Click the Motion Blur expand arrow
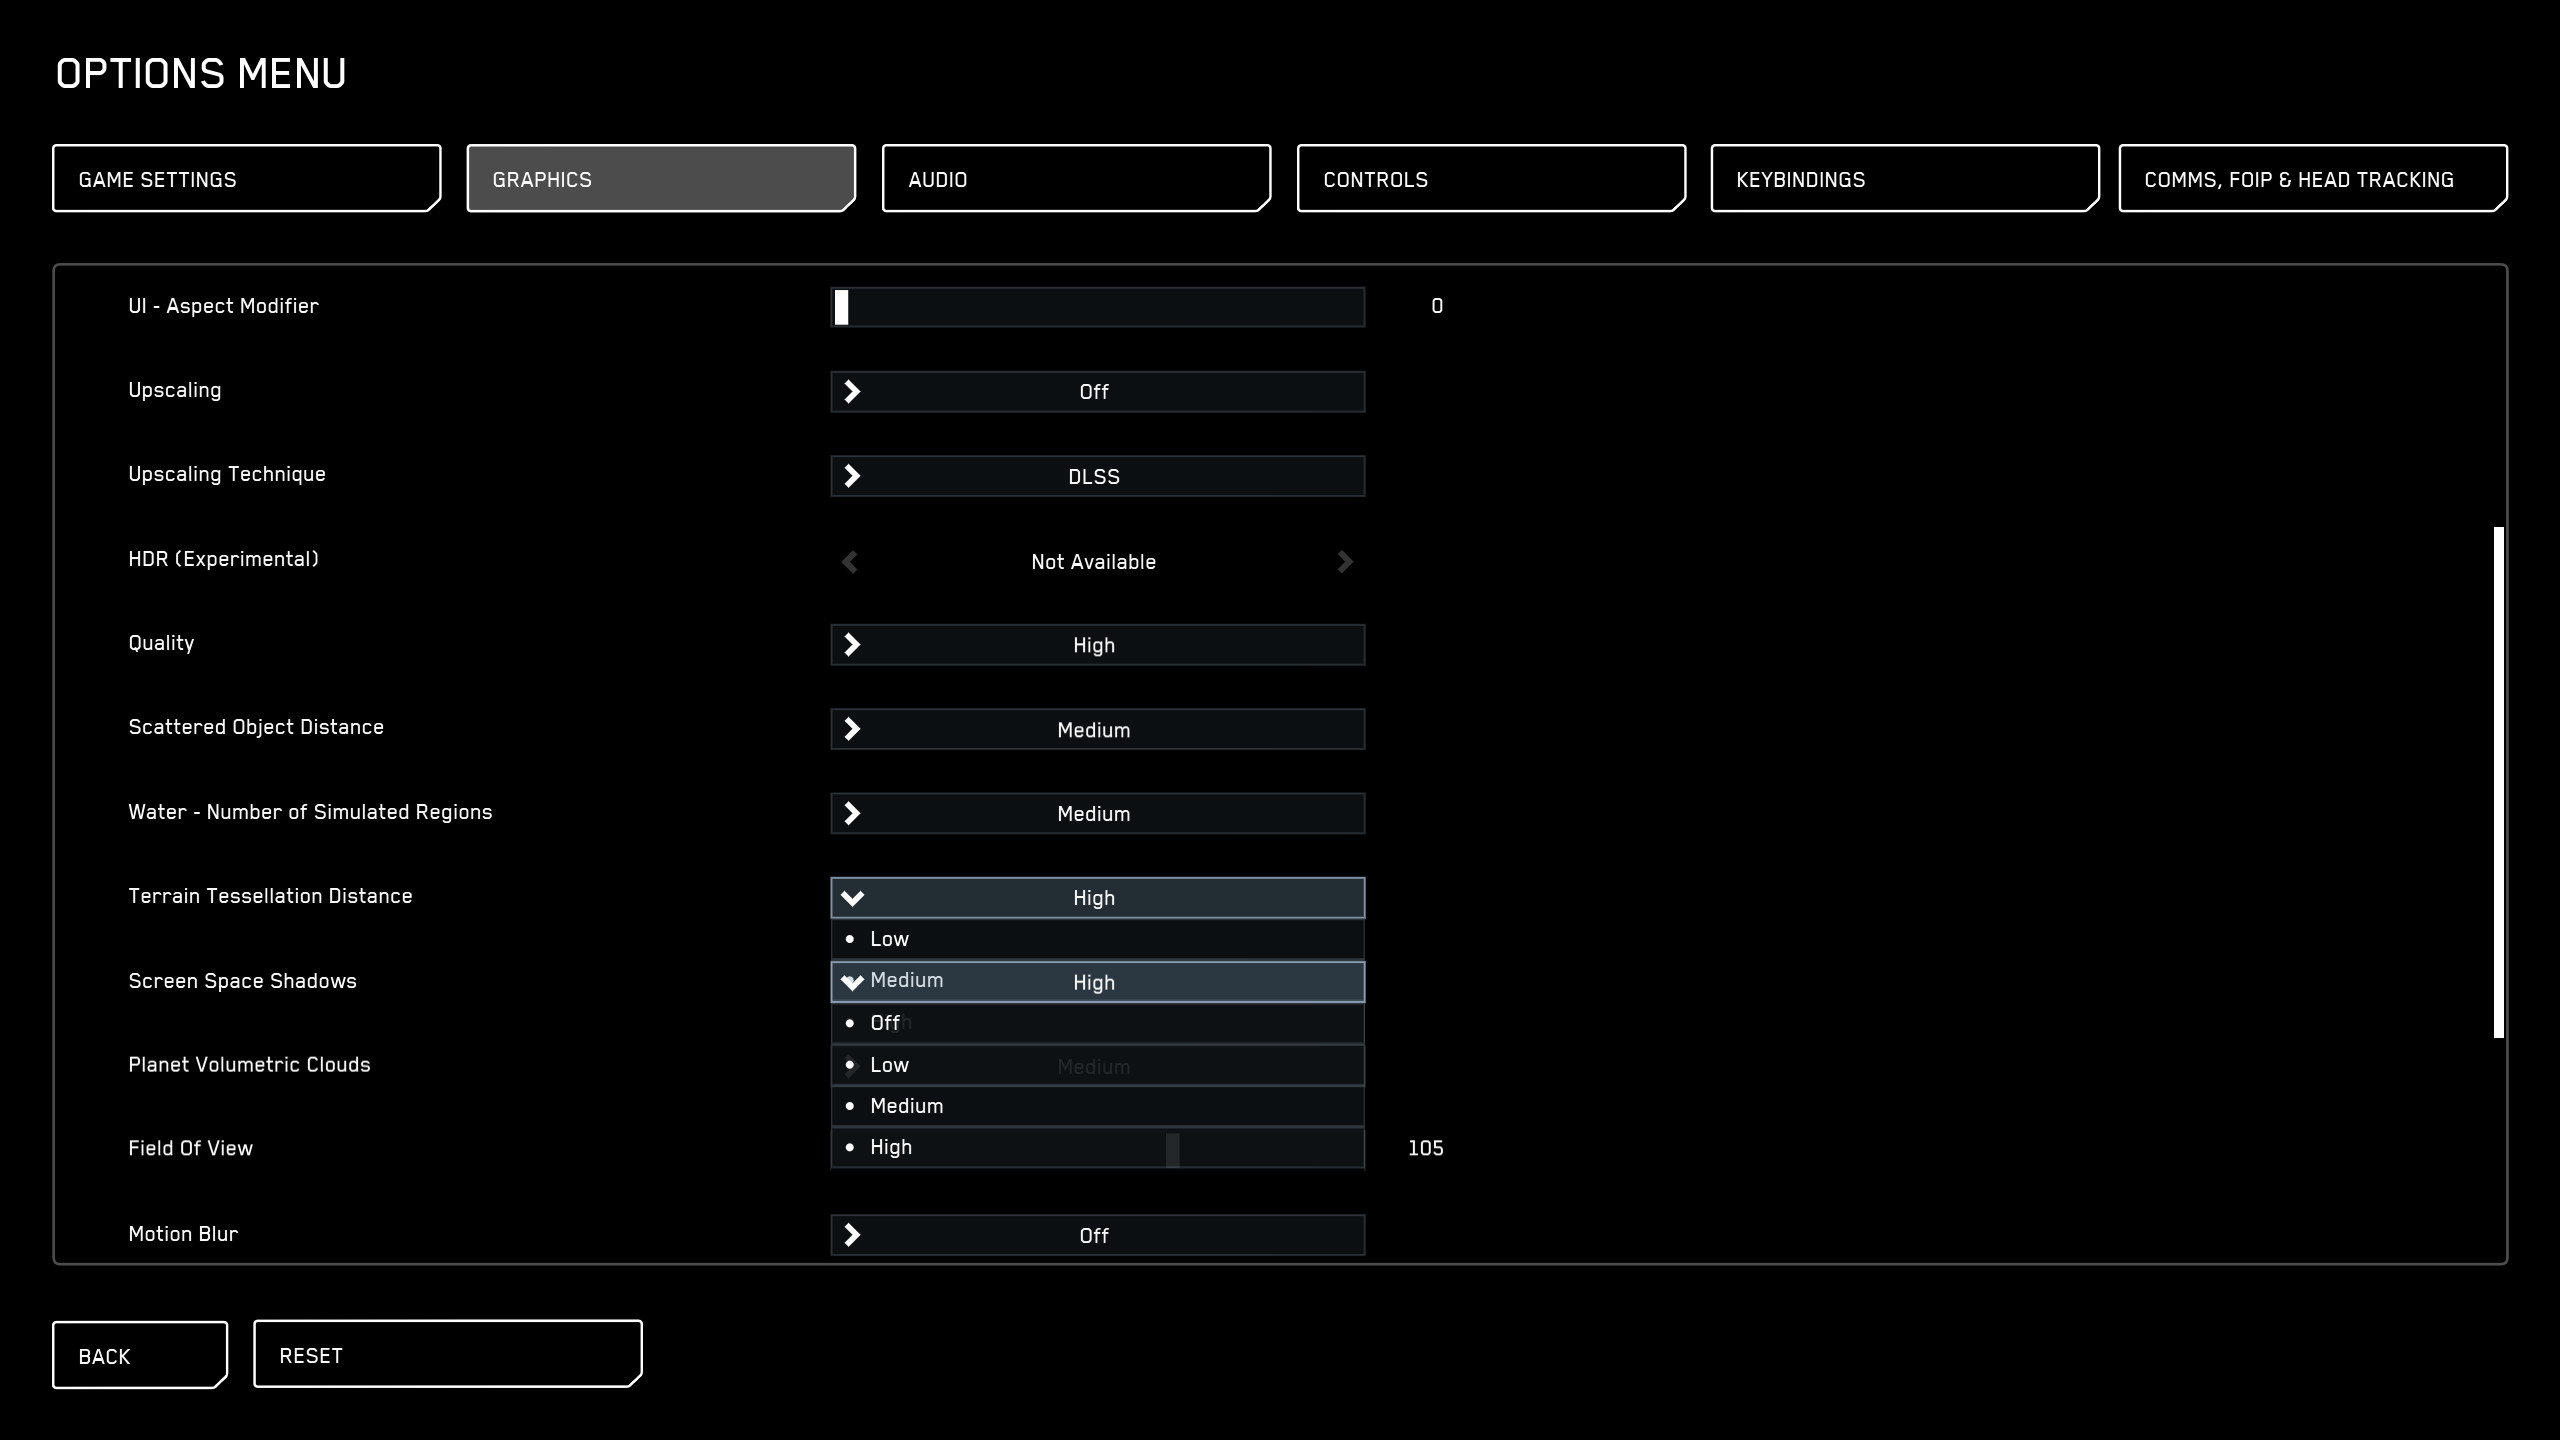This screenshot has height=1440, width=2560. pyautogui.click(x=854, y=1235)
